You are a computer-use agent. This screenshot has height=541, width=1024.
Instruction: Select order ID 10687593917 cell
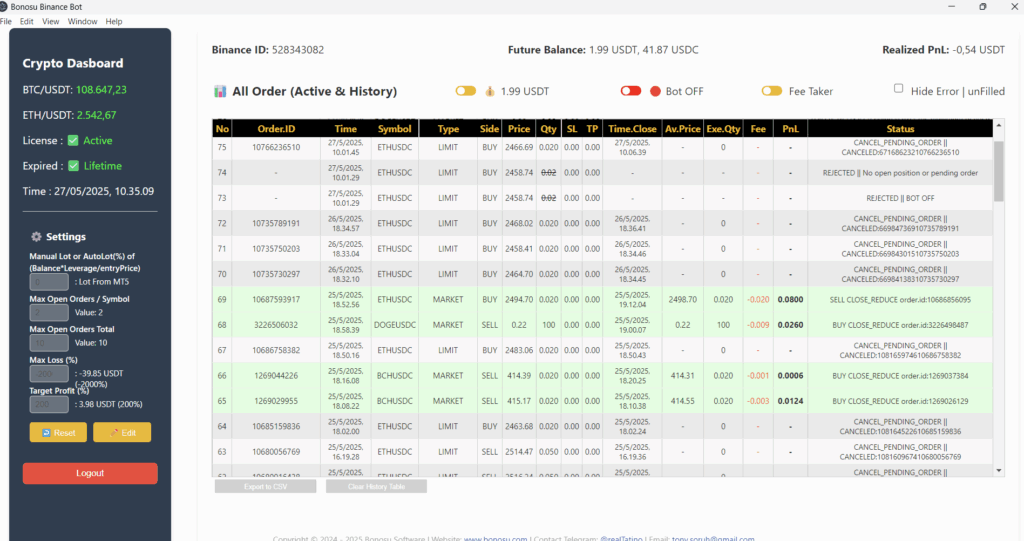276,299
